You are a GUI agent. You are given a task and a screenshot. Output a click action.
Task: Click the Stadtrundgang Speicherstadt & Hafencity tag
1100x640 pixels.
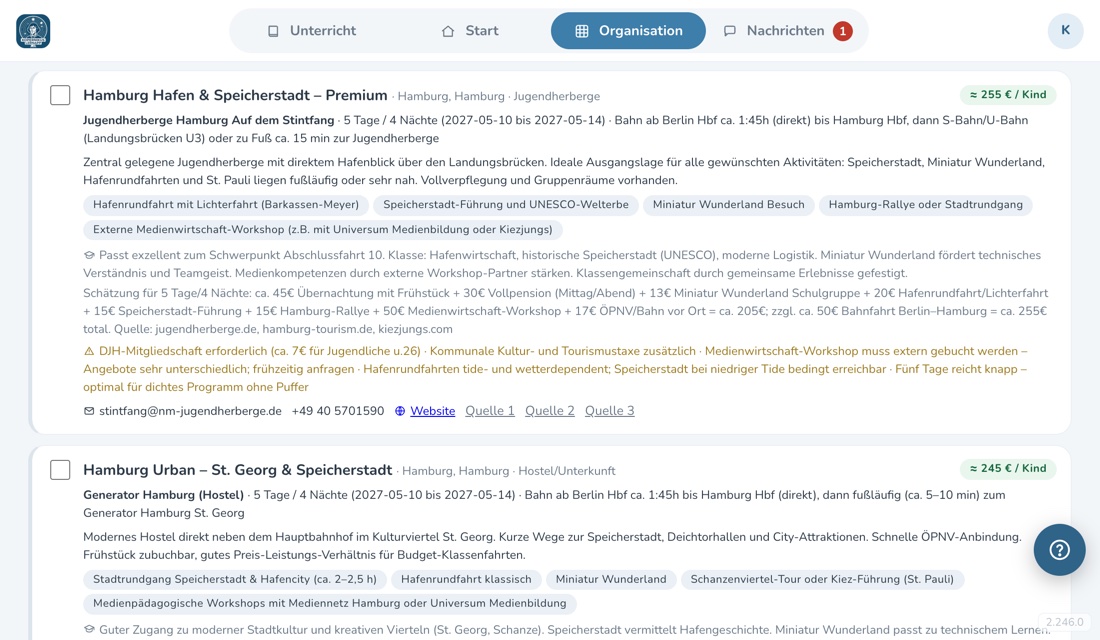pos(234,580)
